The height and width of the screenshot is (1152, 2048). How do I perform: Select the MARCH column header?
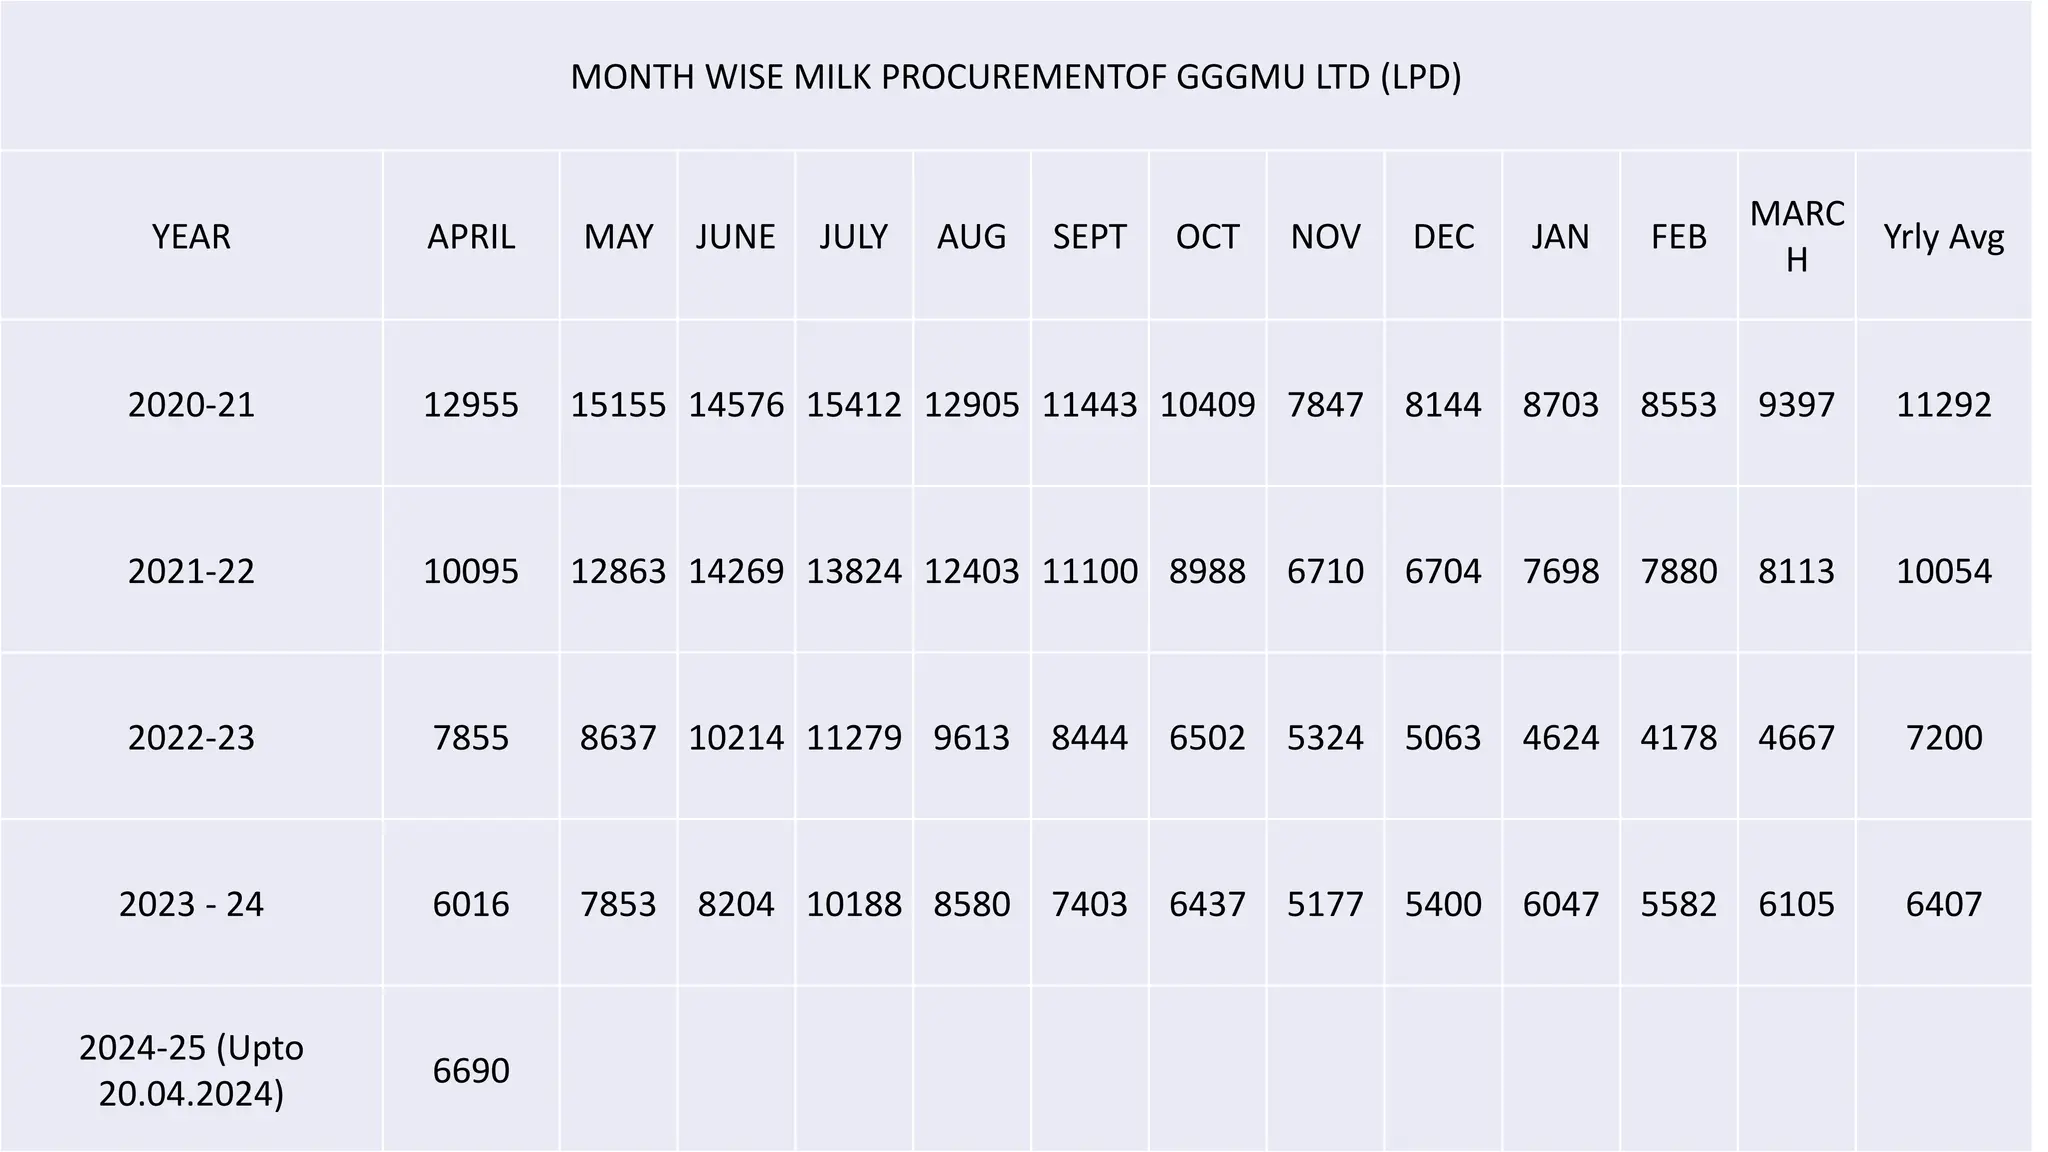coord(1797,236)
